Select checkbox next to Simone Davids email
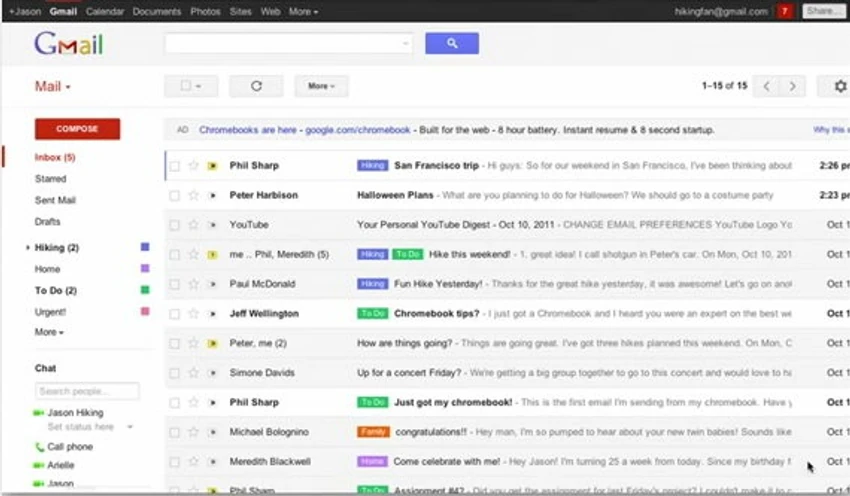The width and height of the screenshot is (850, 496). point(174,373)
